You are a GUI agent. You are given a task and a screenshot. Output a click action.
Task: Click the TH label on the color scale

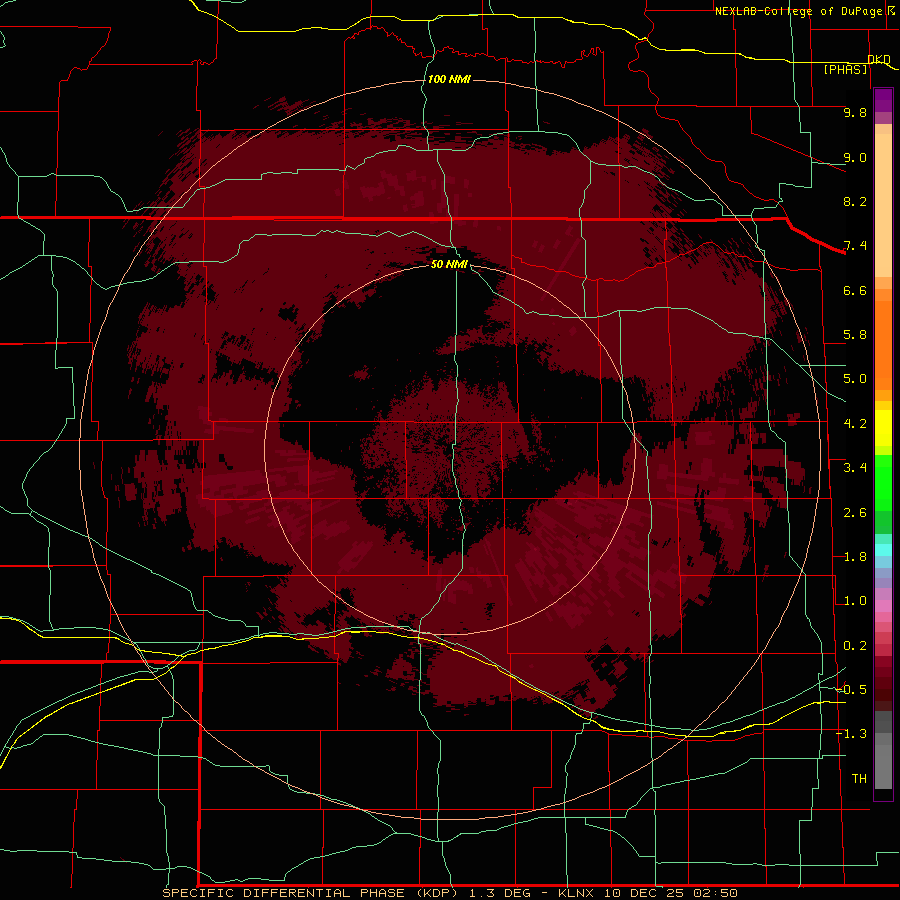click(x=859, y=778)
